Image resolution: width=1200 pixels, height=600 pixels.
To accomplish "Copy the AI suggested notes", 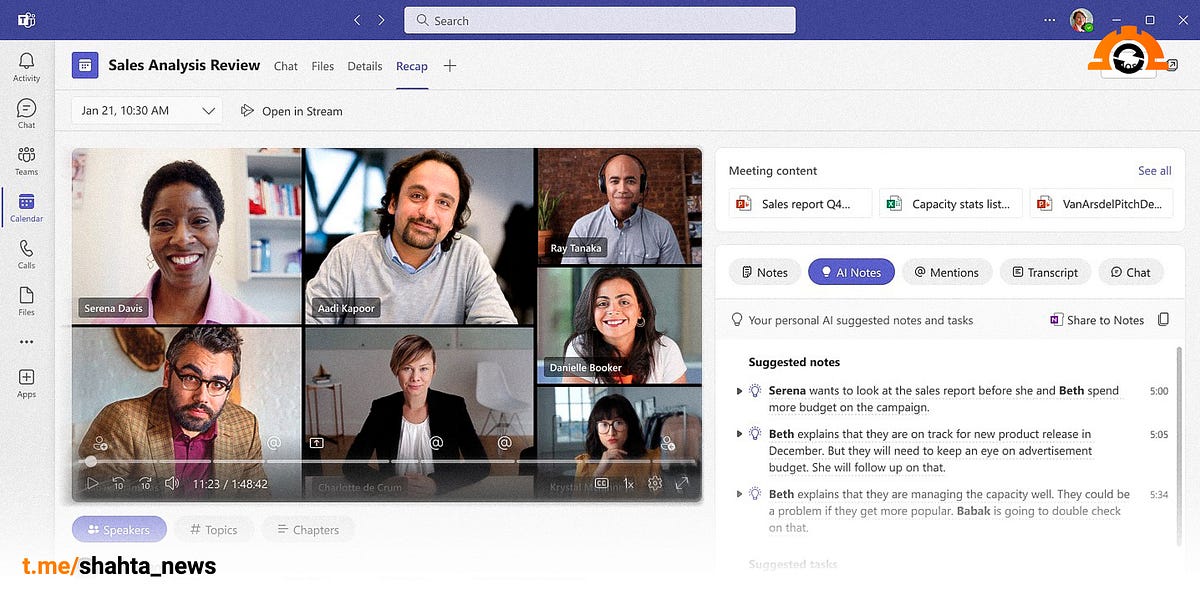I will [1163, 319].
